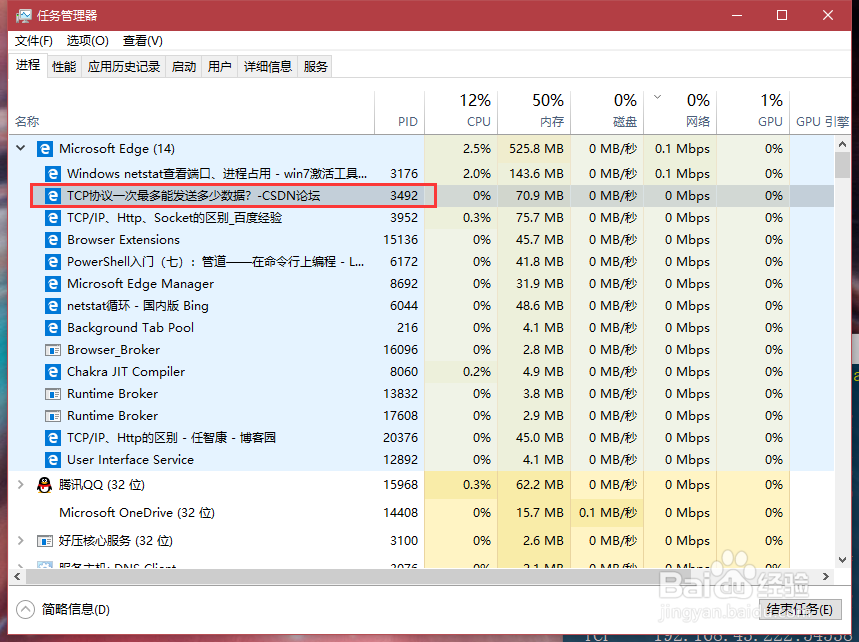The width and height of the screenshot is (859, 642).
Task: Click horizontal scrollbar left arrow
Action: [x=17, y=576]
